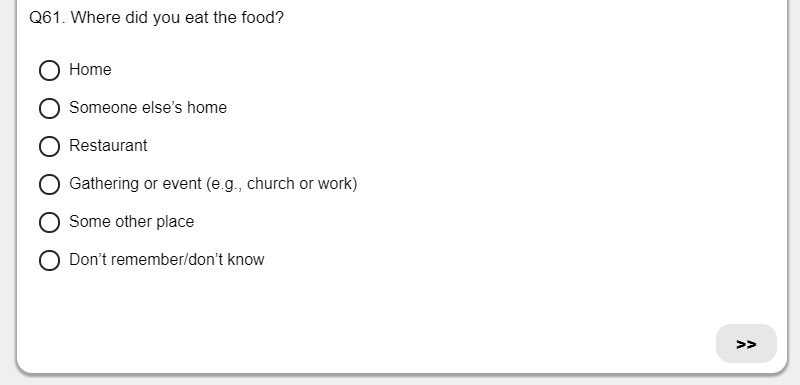The height and width of the screenshot is (385, 800).
Task: Choose the Someone else's home radio circle
Action: [49, 108]
